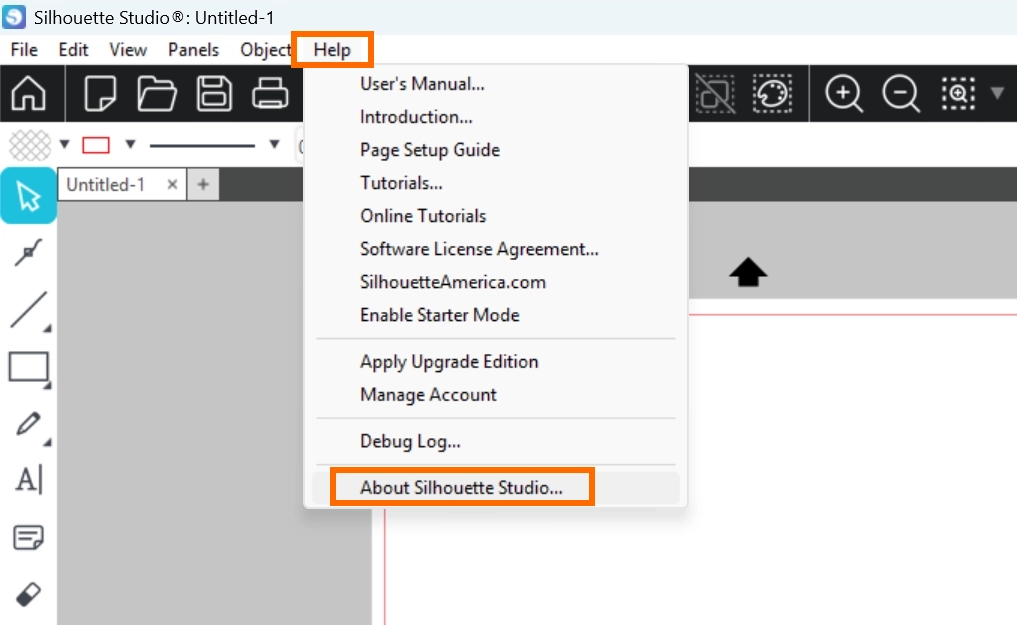Close the Untitled-1 tab
The image size is (1017, 625).
(x=172, y=184)
